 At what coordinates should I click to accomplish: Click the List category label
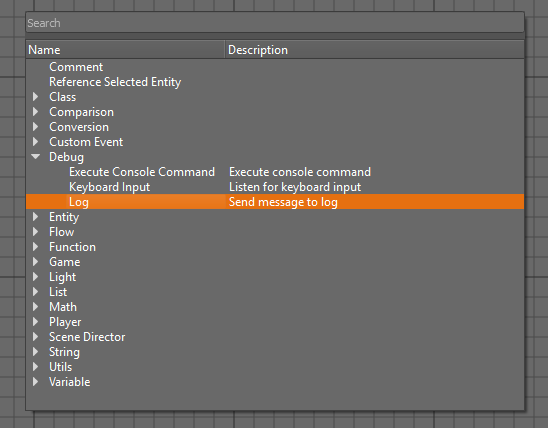(x=58, y=292)
